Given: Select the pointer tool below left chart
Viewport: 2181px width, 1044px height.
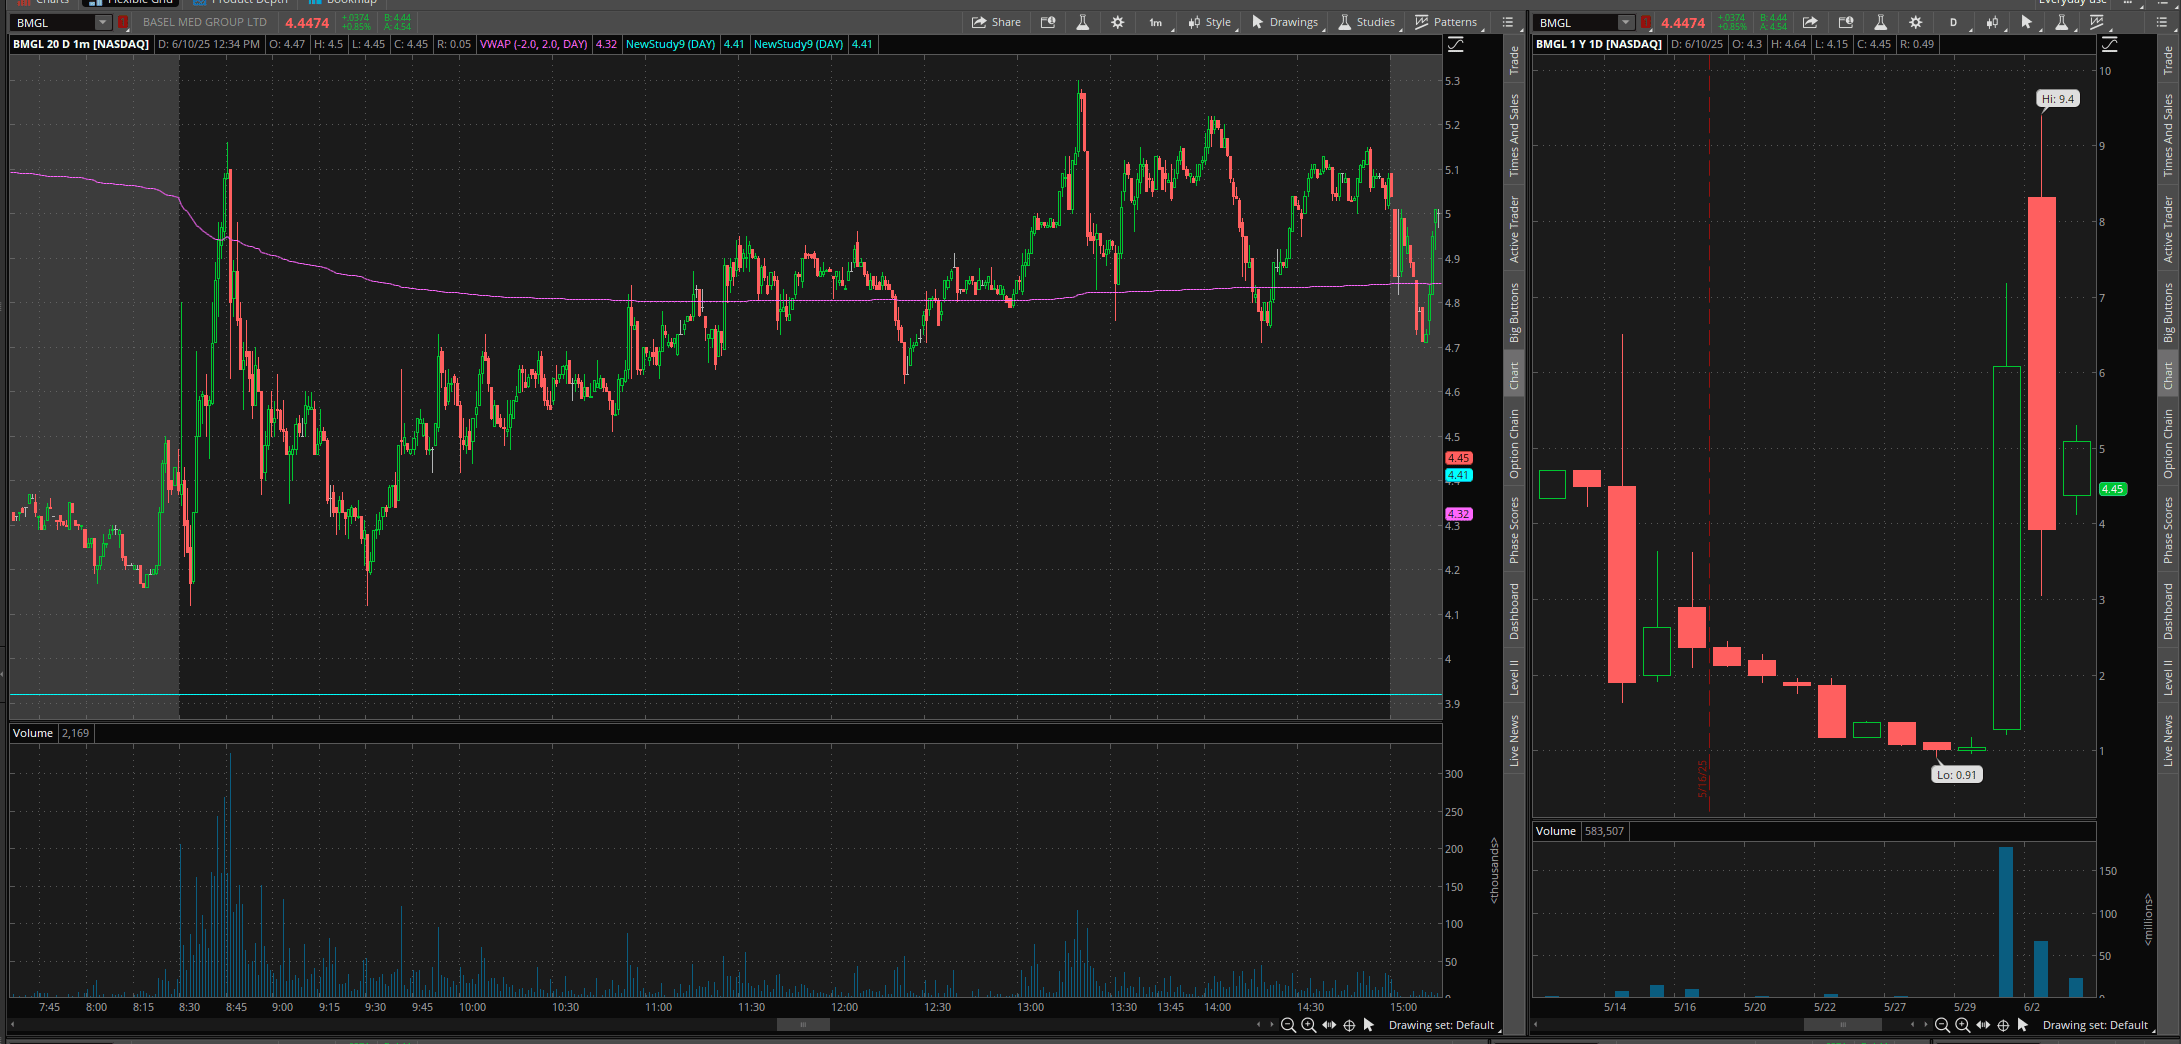Looking at the screenshot, I should 1369,1025.
